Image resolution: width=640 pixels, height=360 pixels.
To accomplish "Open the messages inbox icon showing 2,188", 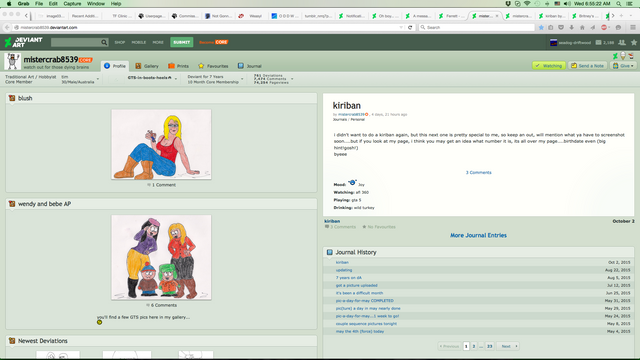I will 604,42.
